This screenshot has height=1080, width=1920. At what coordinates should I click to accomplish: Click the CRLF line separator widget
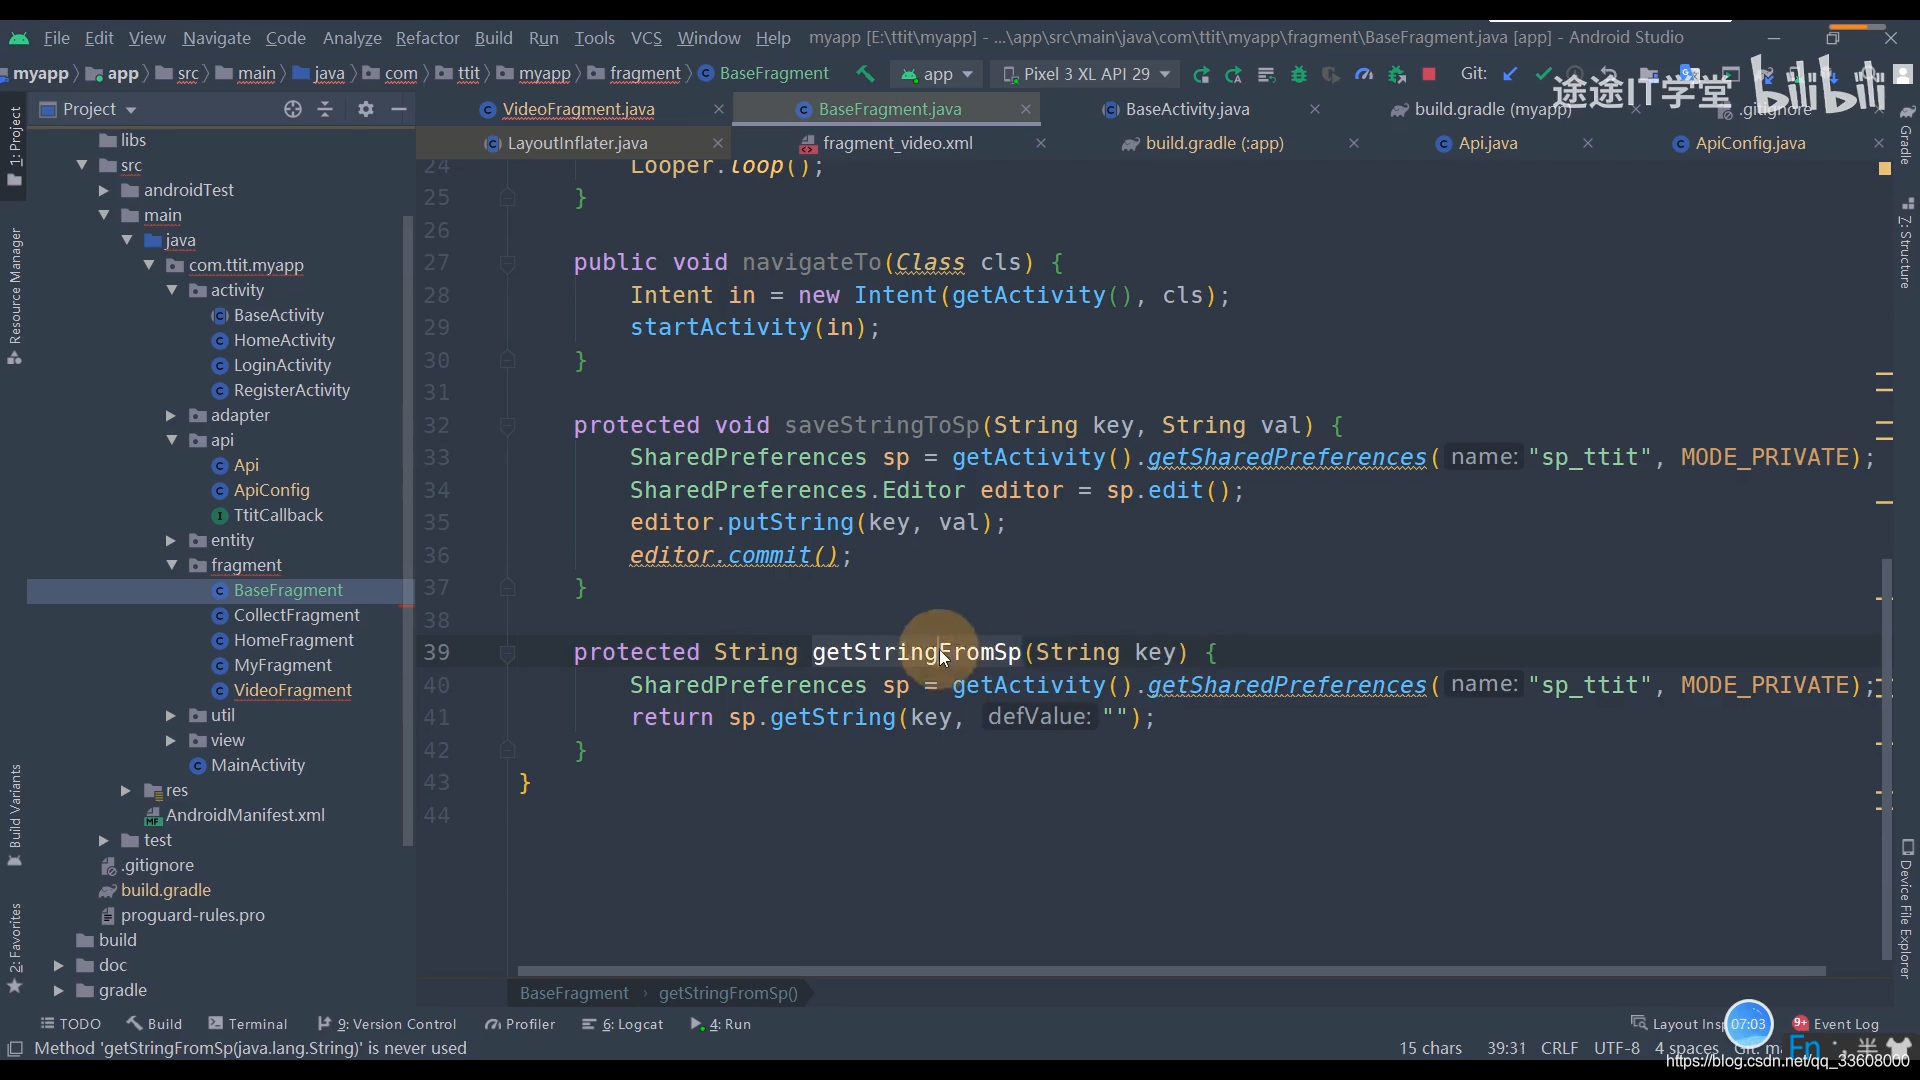coord(1560,1048)
